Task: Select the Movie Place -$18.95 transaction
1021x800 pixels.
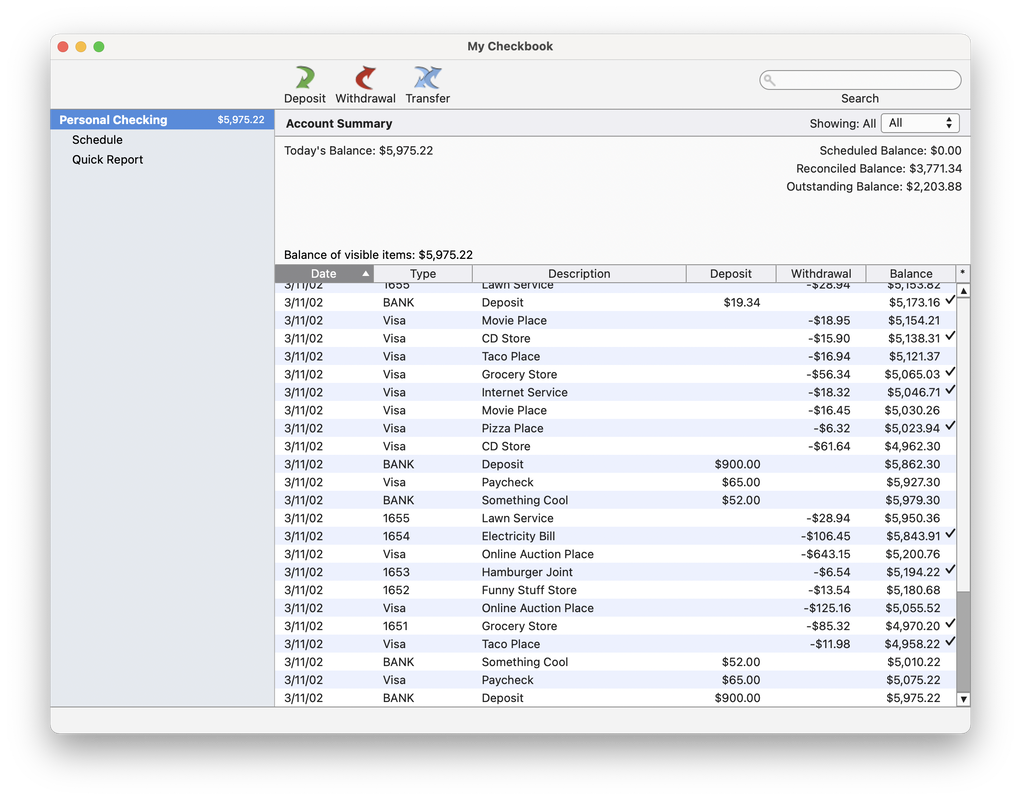Action: [616, 320]
